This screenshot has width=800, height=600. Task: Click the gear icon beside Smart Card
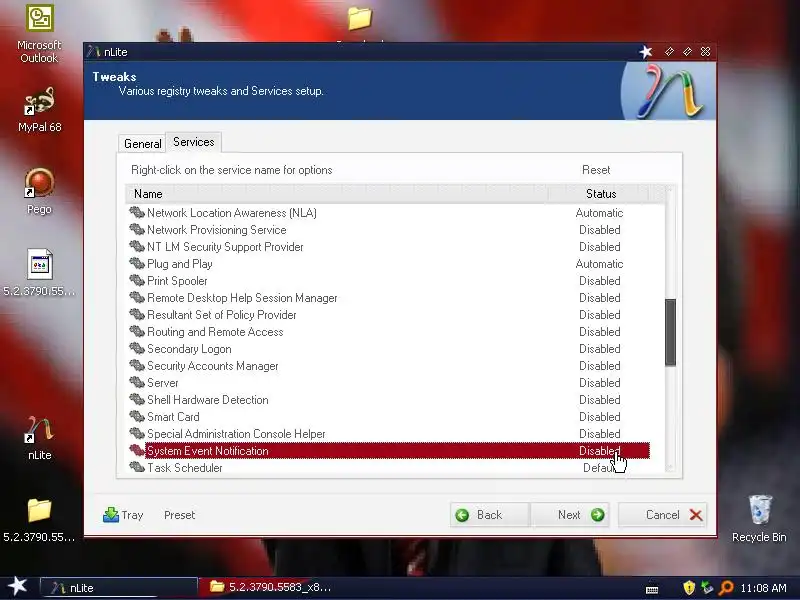point(137,416)
